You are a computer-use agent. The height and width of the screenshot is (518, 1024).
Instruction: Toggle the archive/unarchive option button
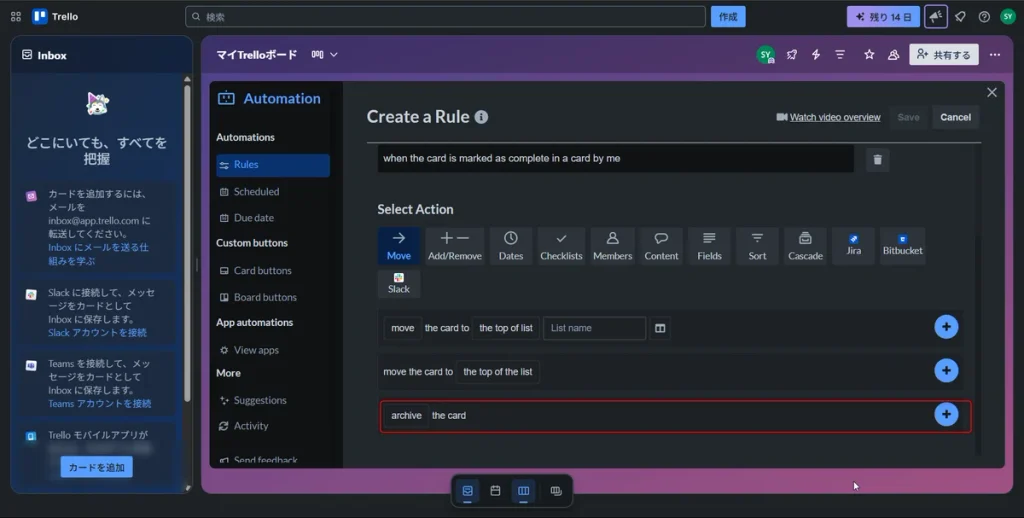coord(406,415)
